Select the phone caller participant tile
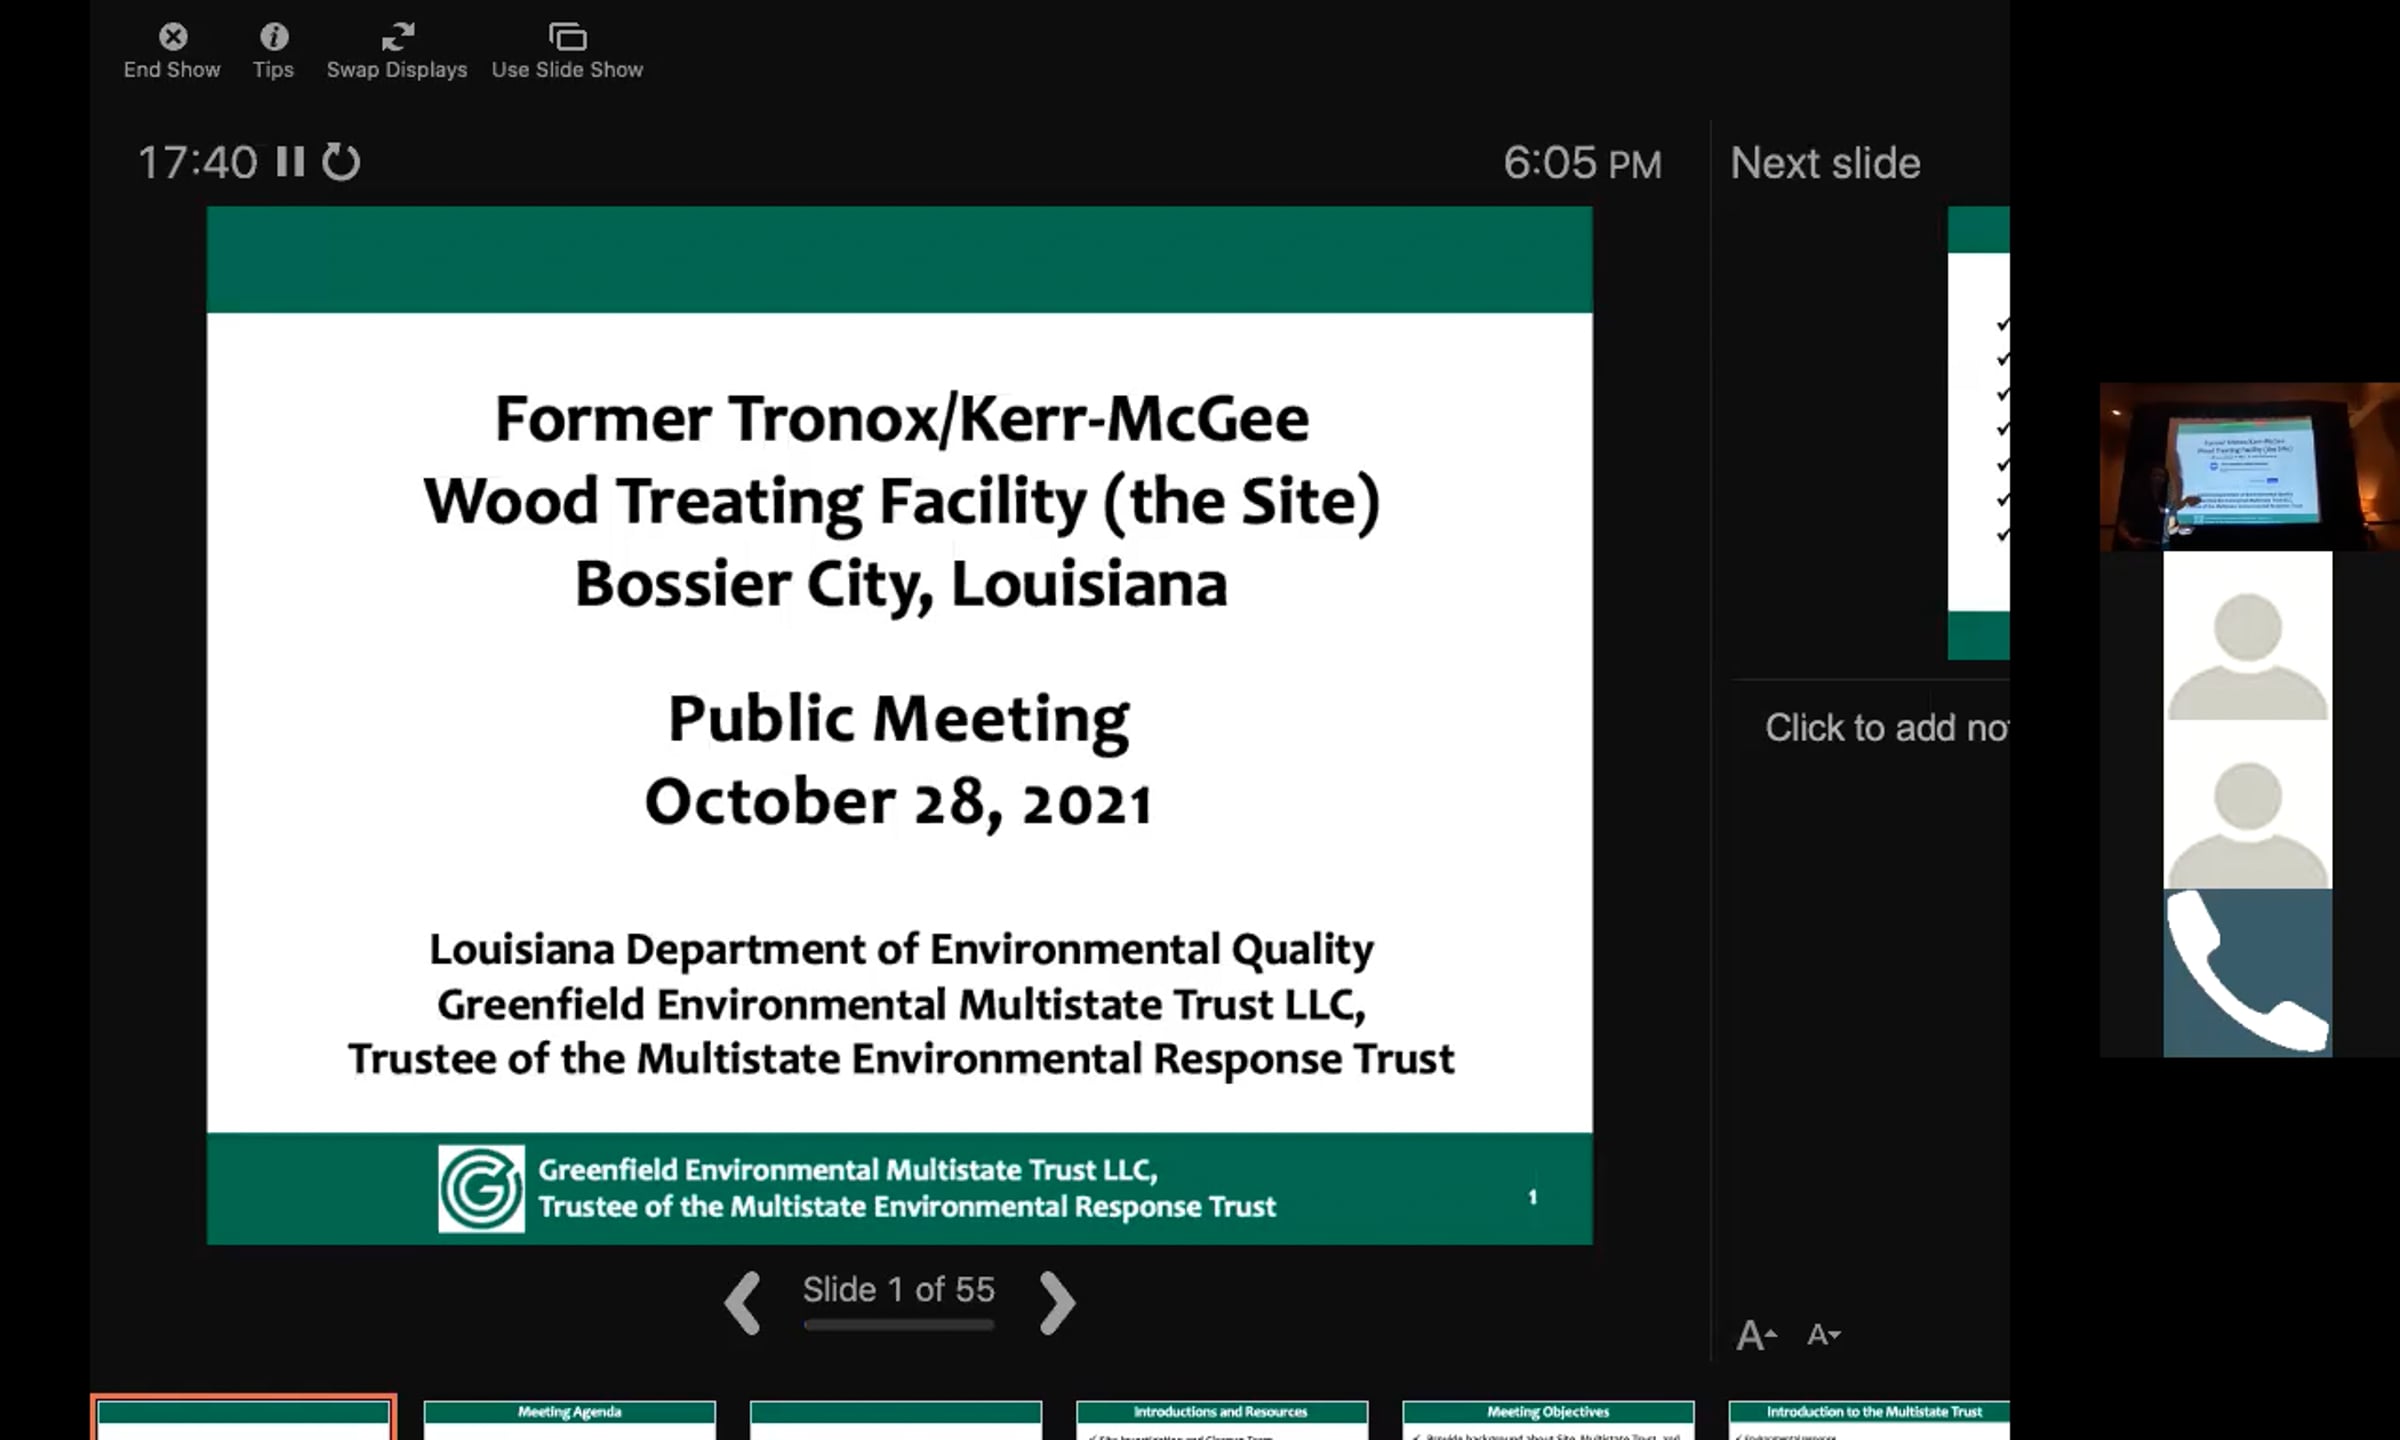Viewport: 2400px width, 1440px height. point(2248,973)
